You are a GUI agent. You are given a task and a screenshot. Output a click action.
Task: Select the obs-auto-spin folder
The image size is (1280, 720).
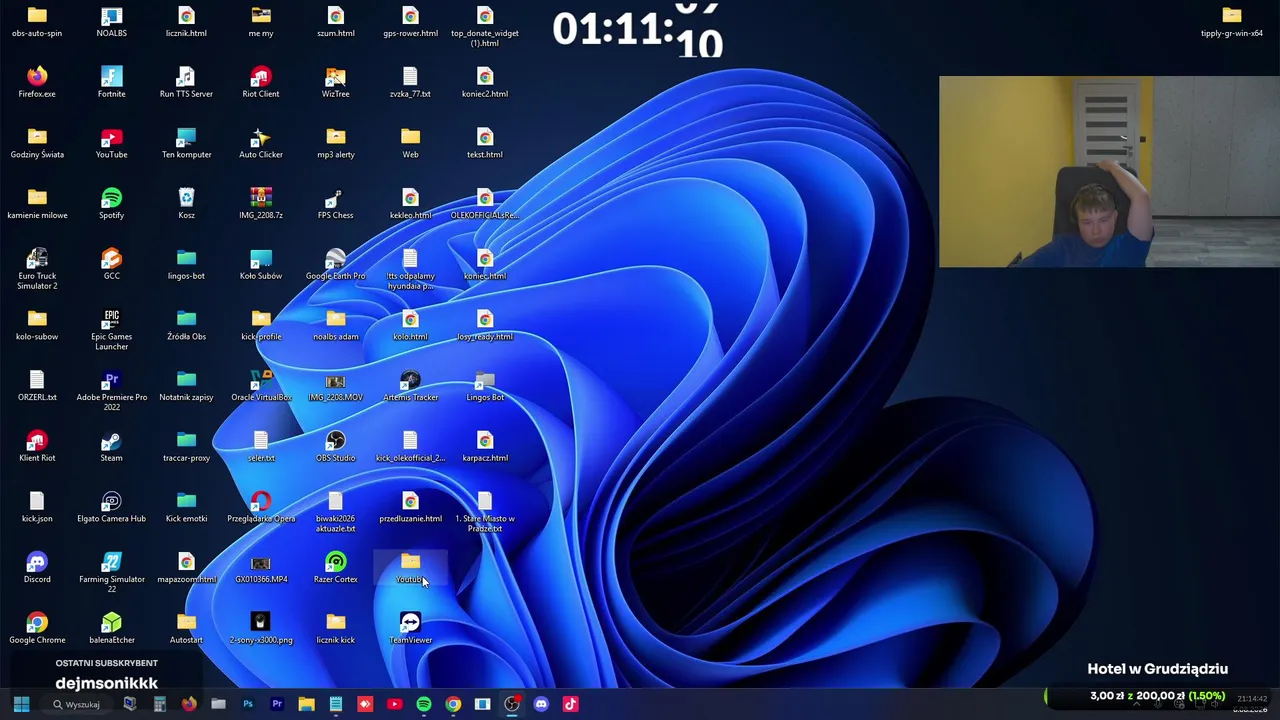click(x=37, y=21)
